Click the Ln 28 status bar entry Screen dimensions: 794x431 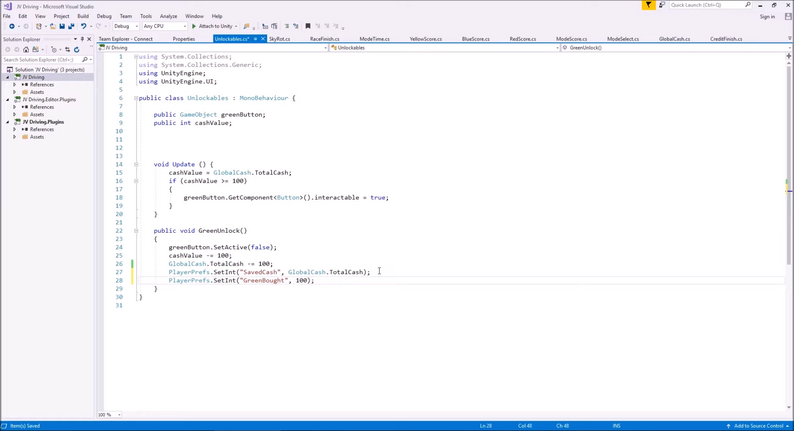coord(486,426)
